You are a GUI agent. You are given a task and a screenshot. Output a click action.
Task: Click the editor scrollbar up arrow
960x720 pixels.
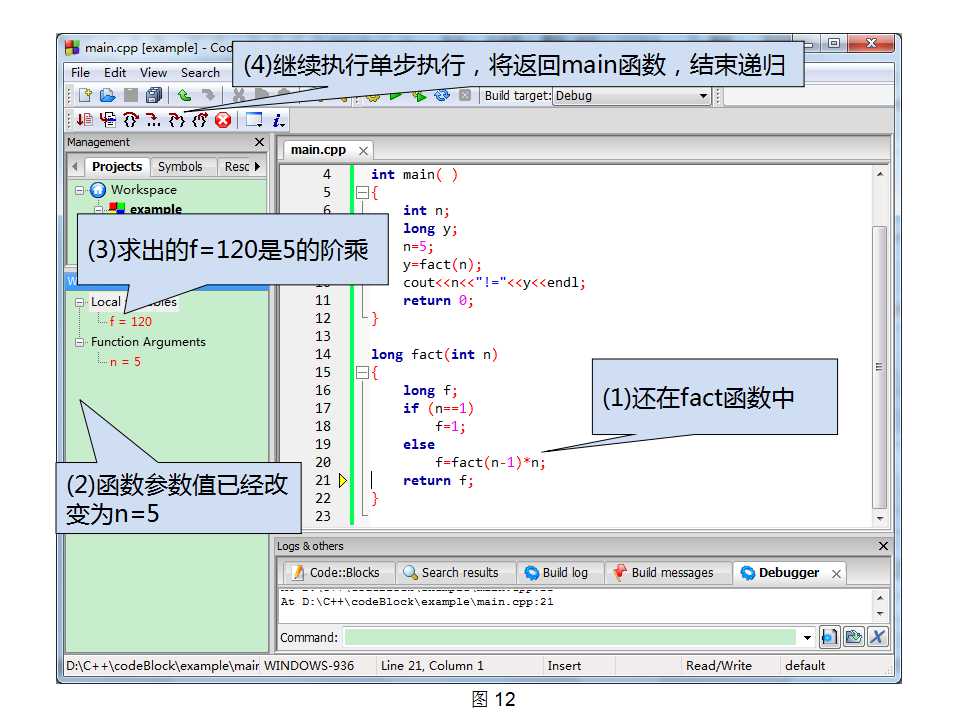pyautogui.click(x=880, y=174)
